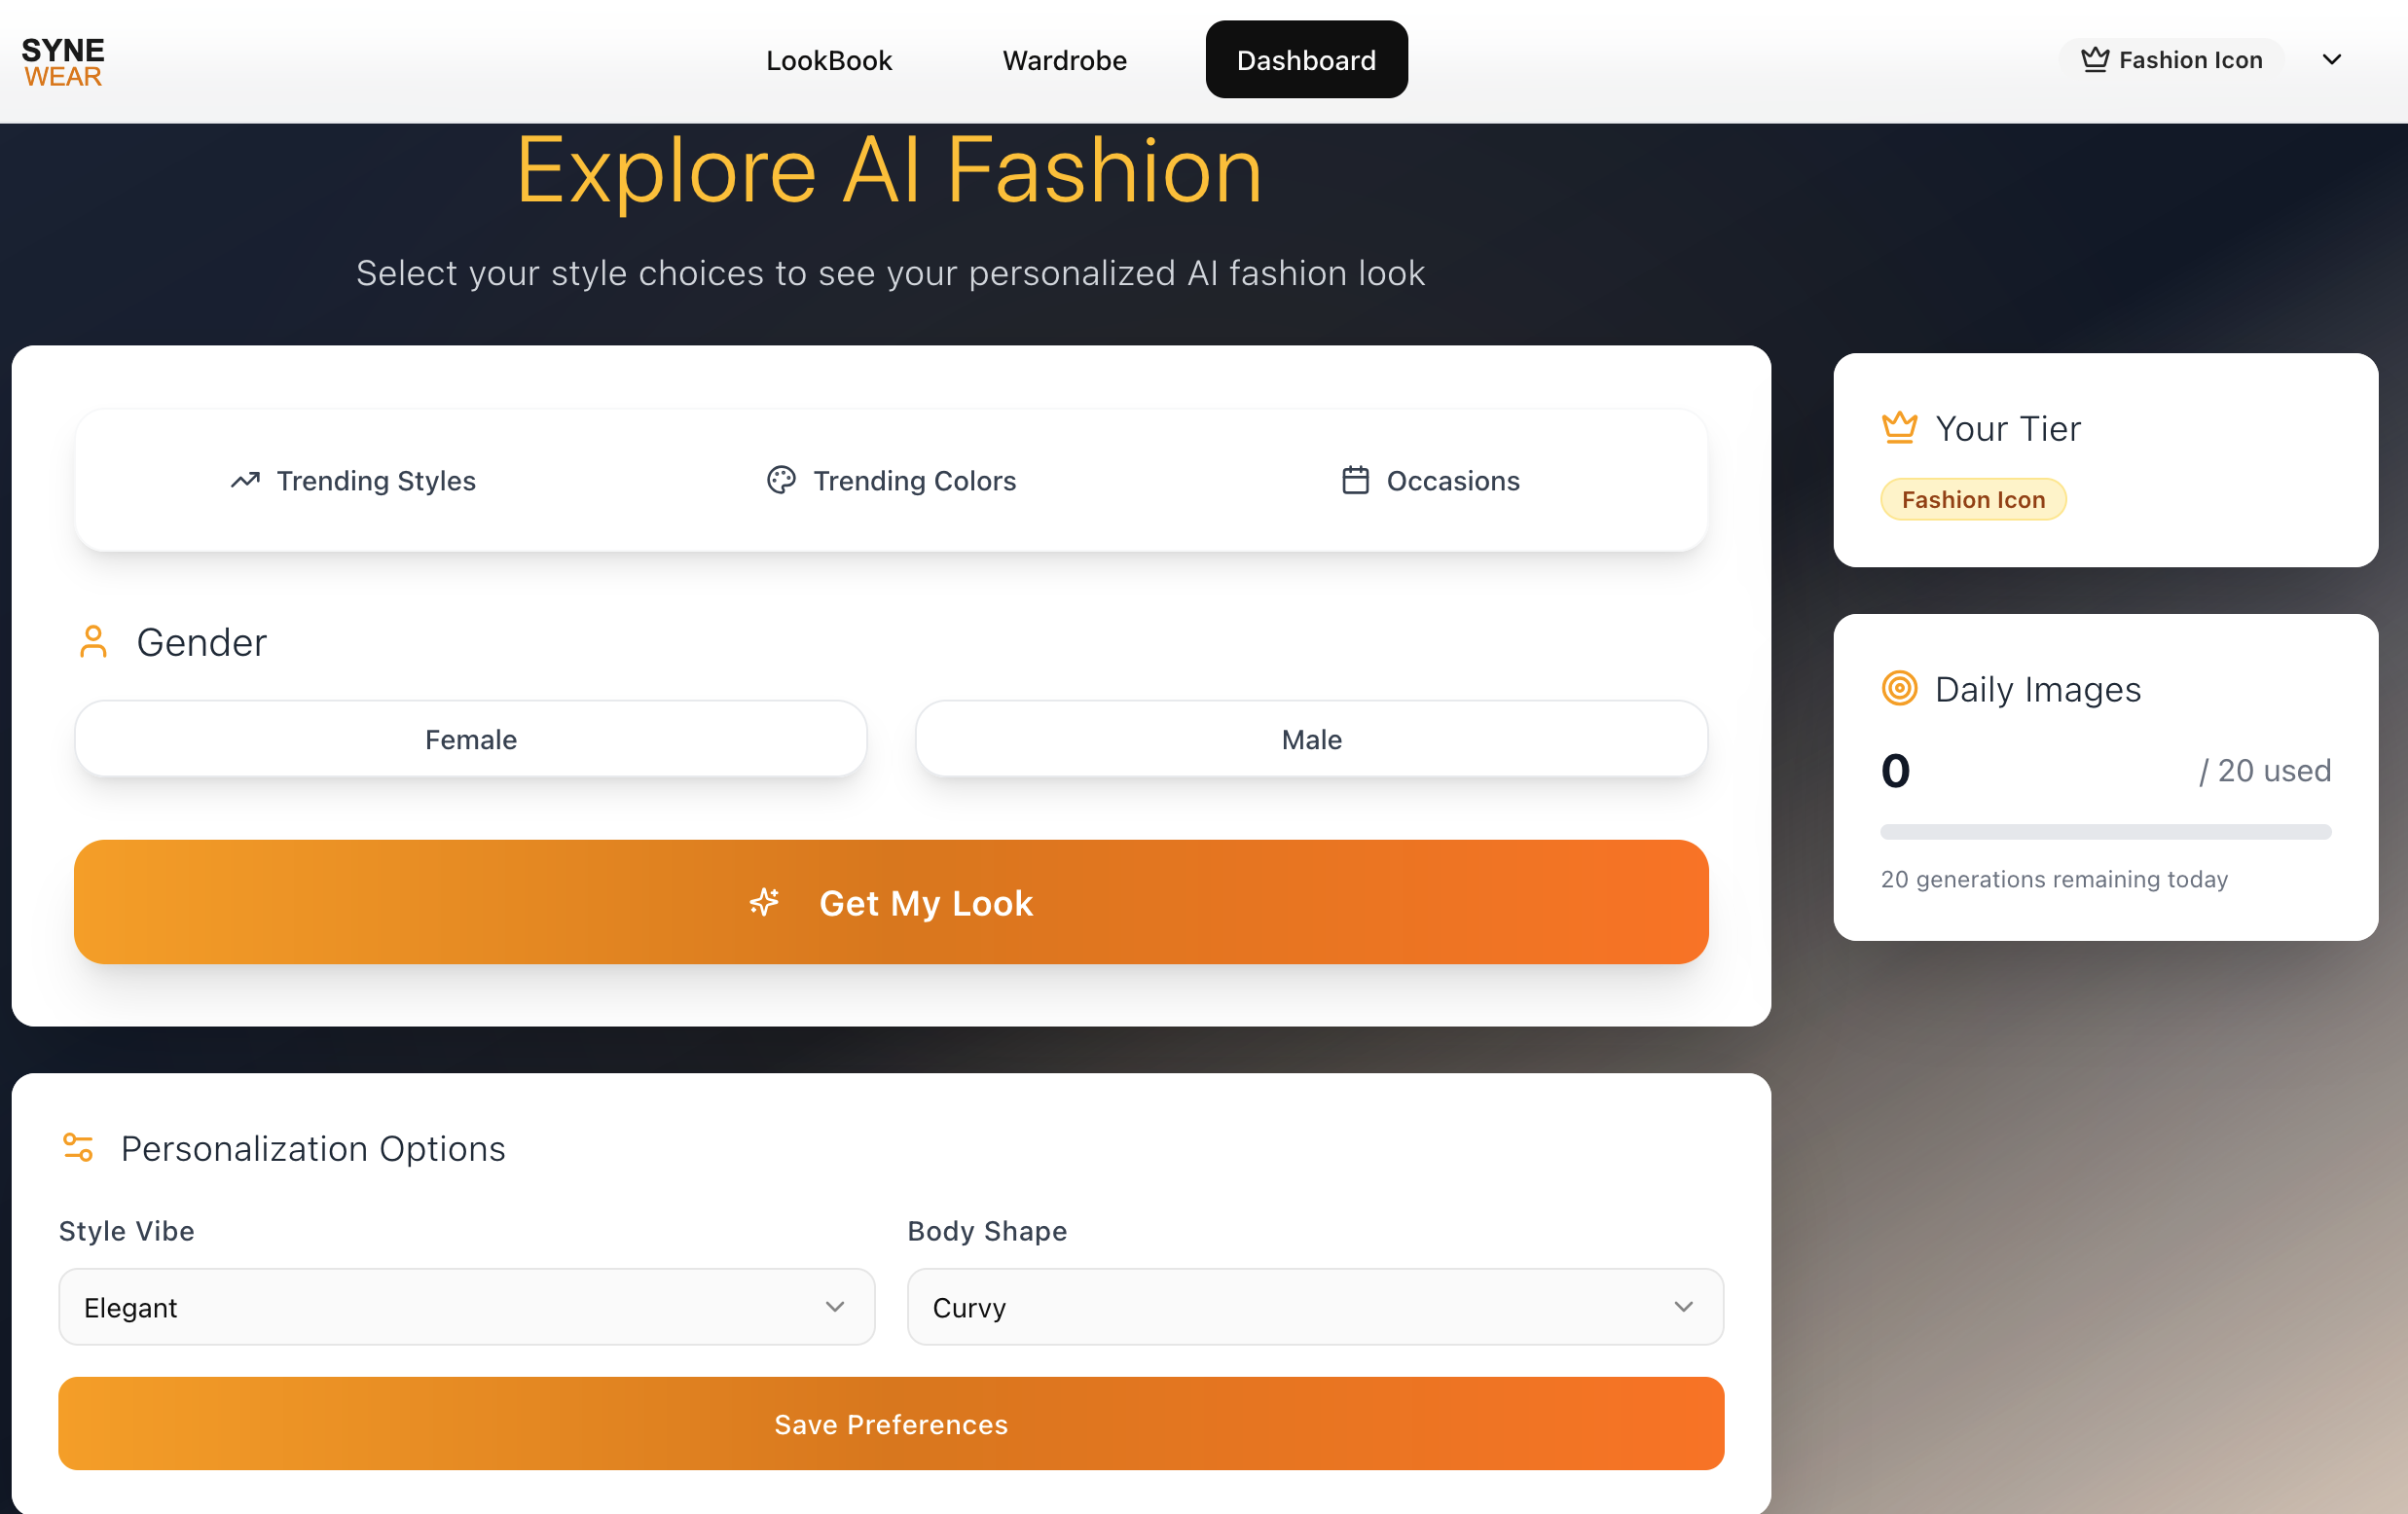Click the daily images usage progress bar
2408x1514 pixels.
[x=2105, y=832]
